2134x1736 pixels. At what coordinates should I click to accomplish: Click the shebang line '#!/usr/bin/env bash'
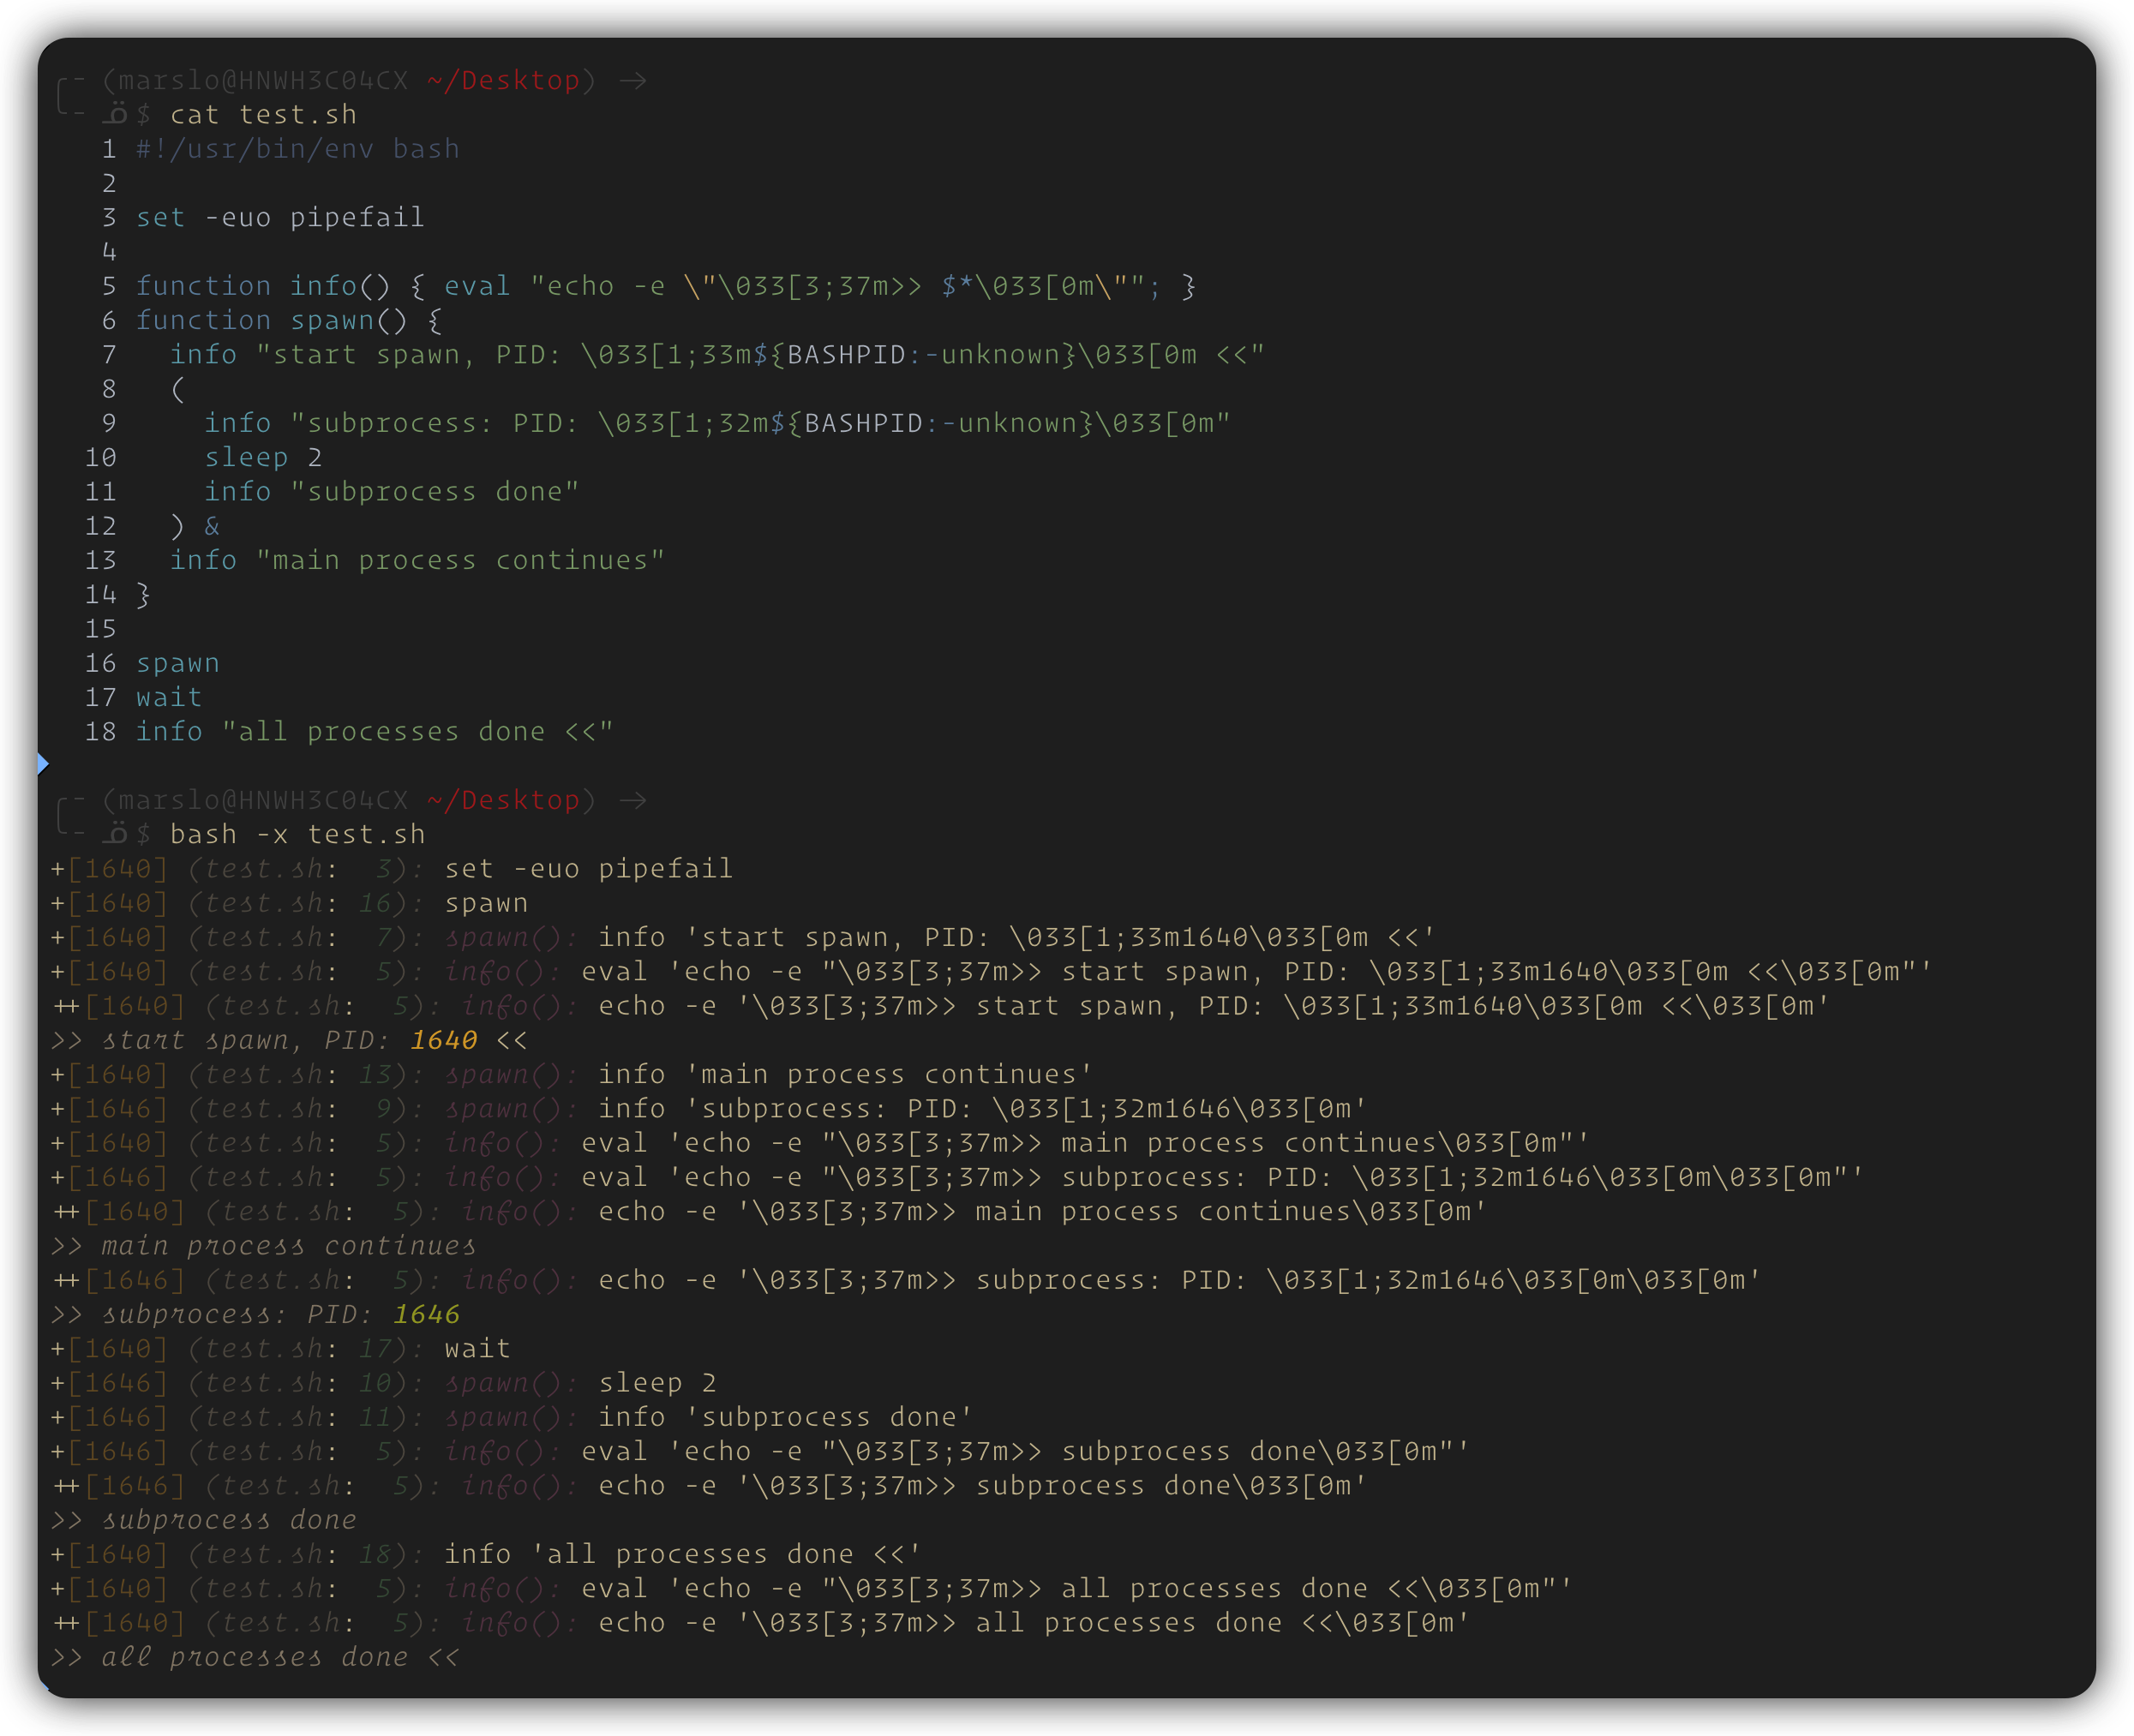coord(297,149)
